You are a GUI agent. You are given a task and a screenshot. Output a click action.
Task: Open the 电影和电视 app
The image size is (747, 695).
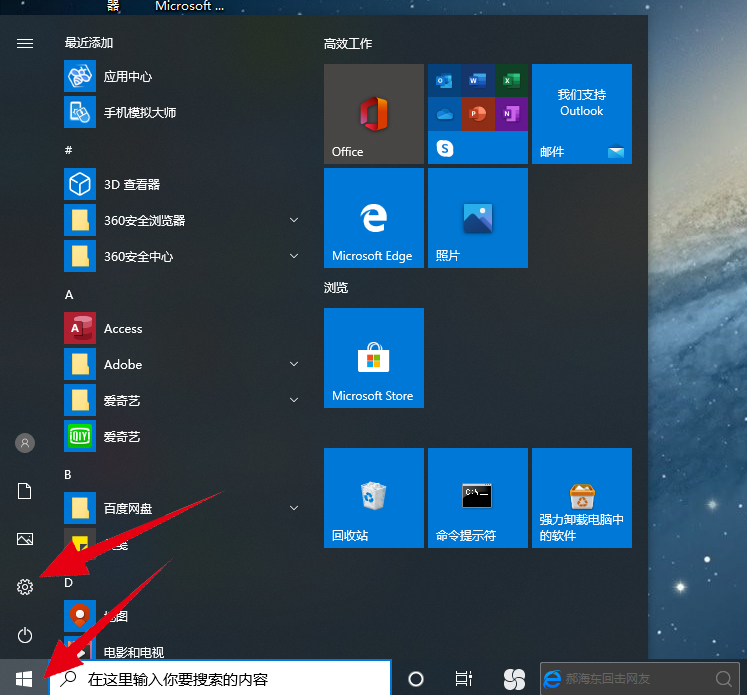pyautogui.click(x=183, y=651)
